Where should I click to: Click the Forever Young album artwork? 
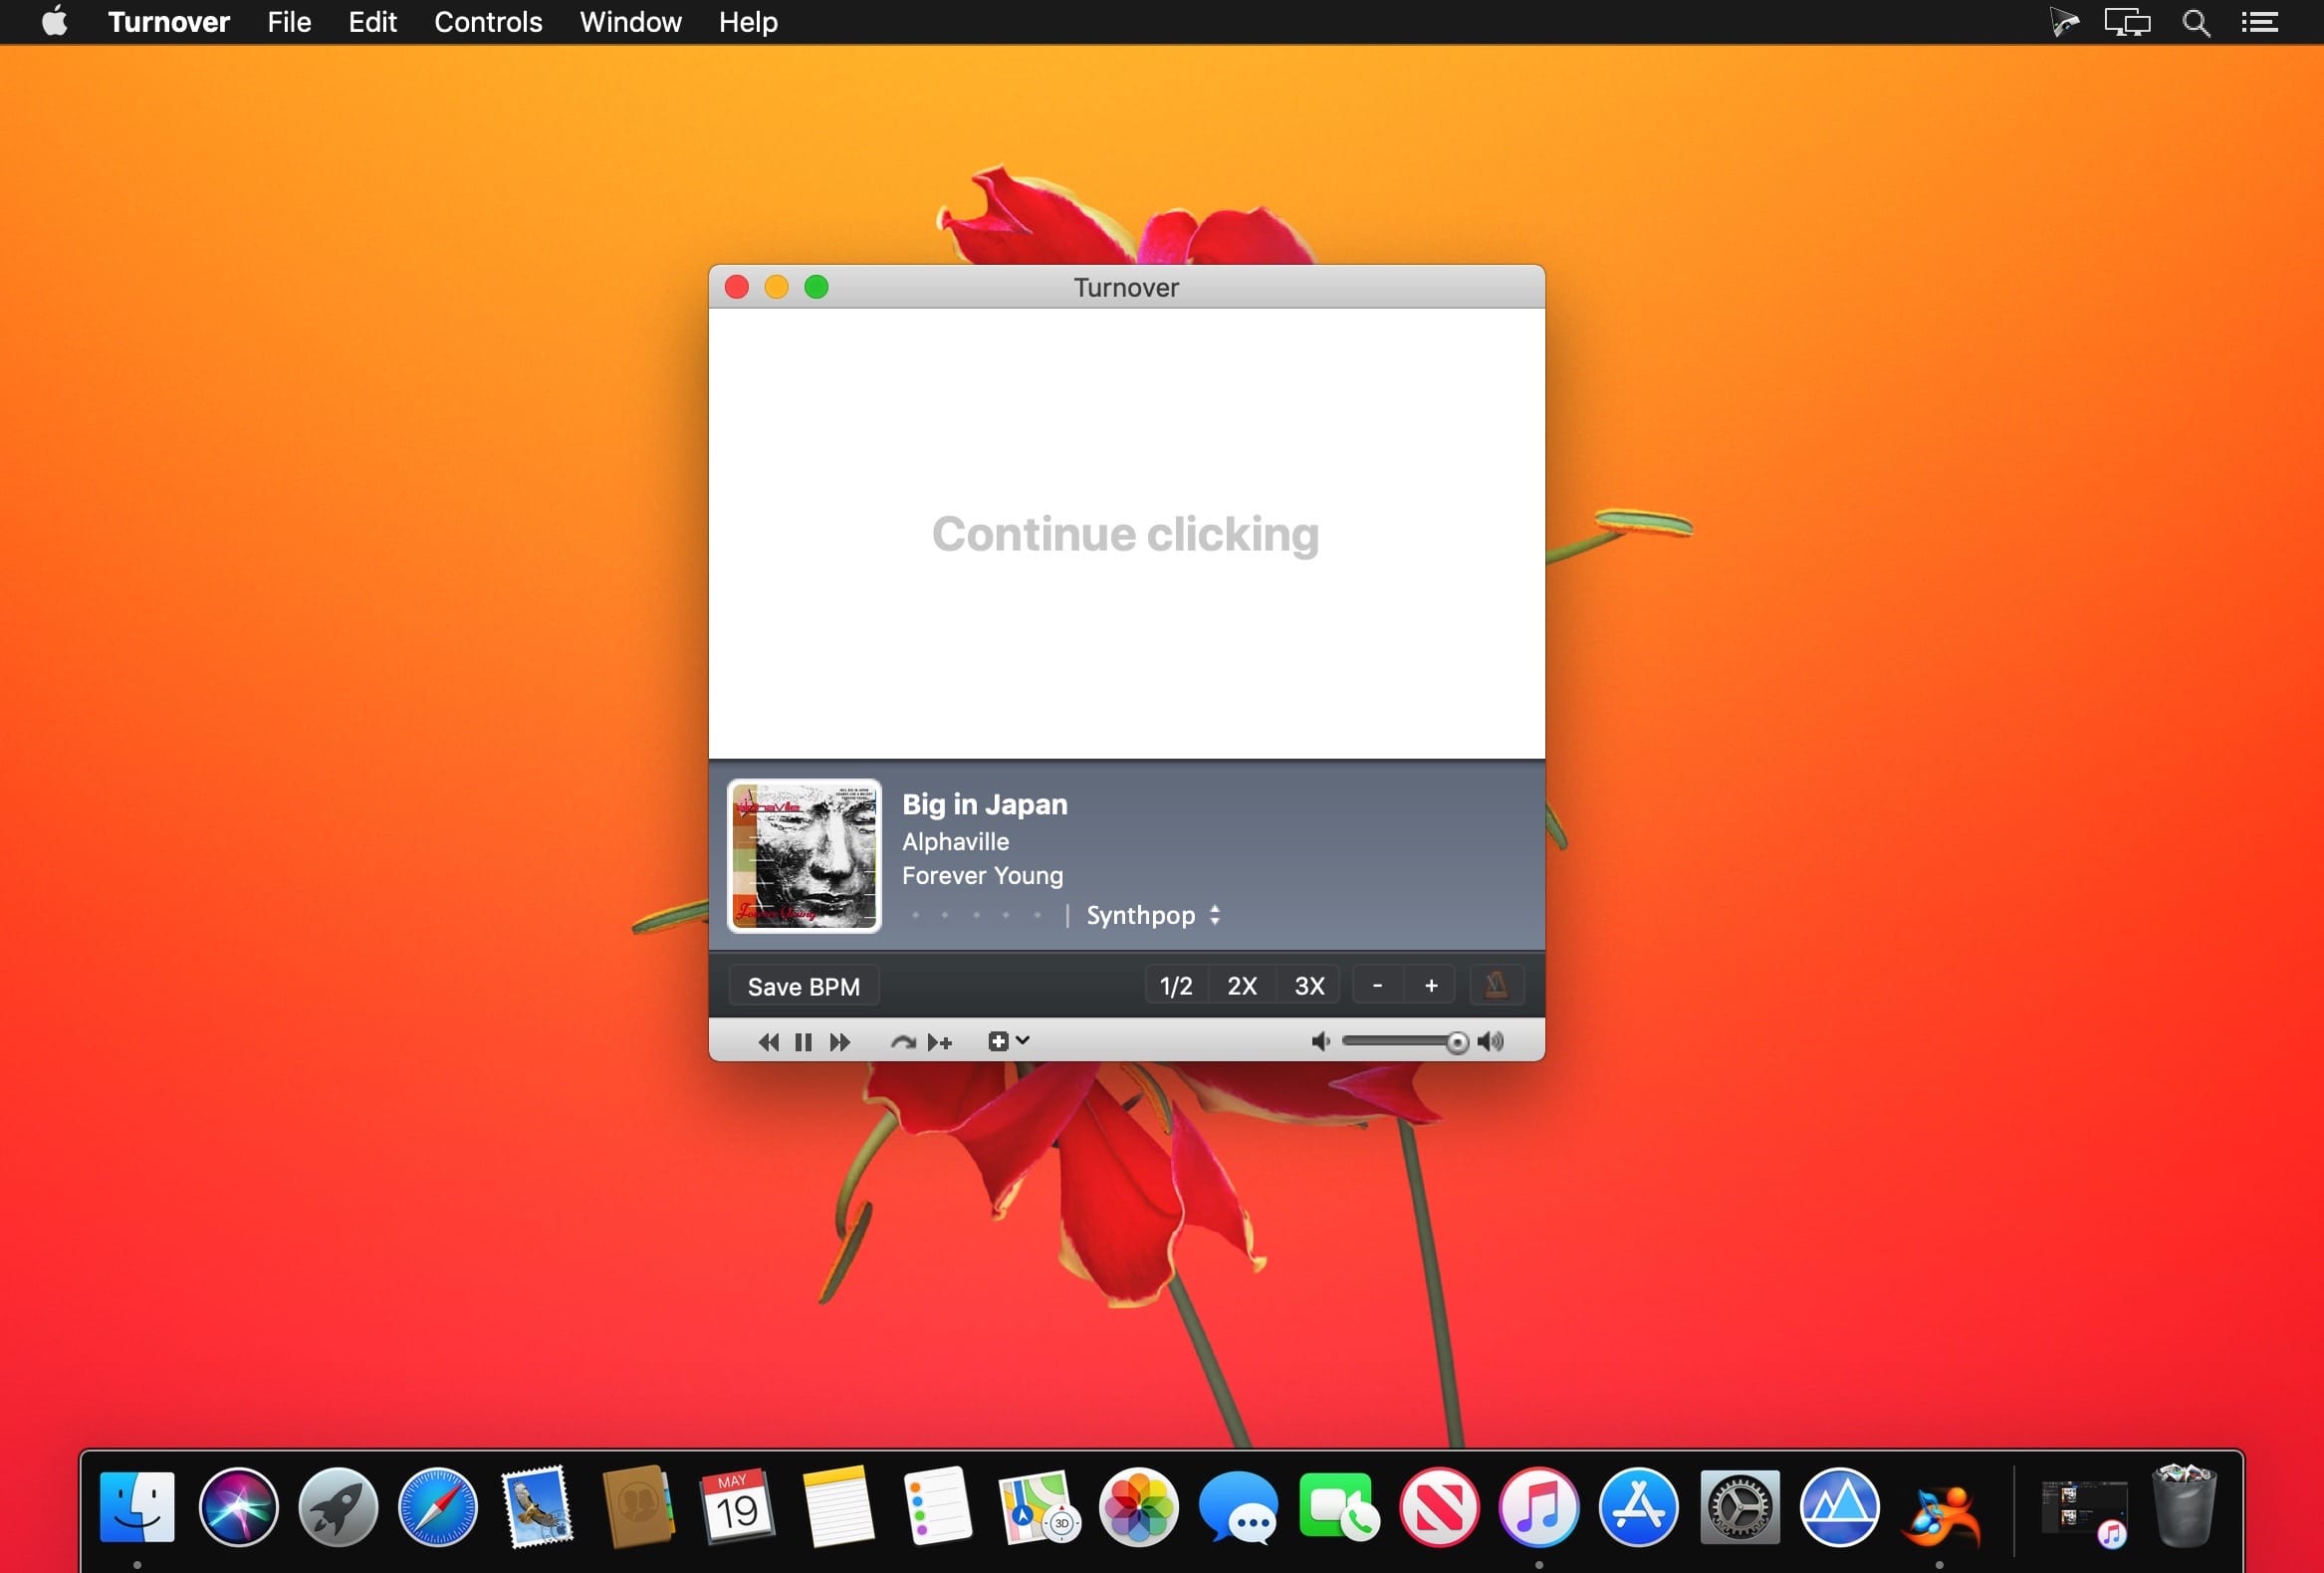click(804, 856)
